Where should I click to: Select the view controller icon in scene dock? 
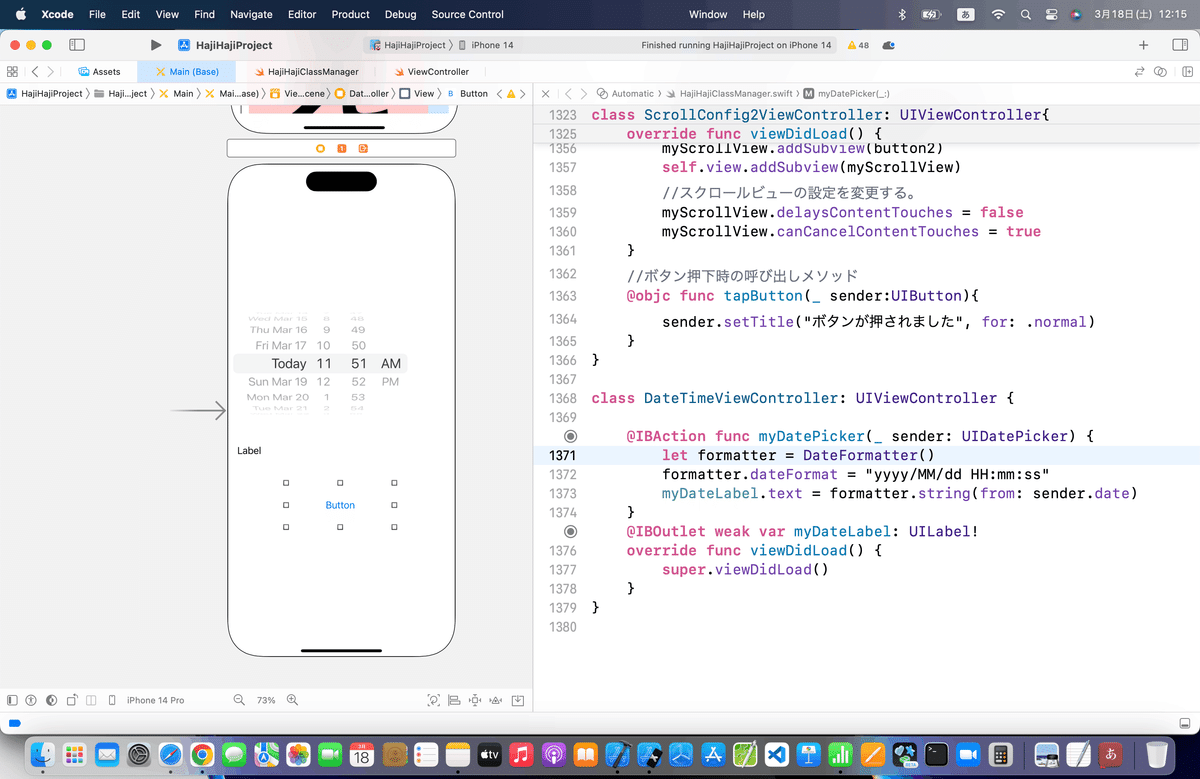pyautogui.click(x=320, y=148)
